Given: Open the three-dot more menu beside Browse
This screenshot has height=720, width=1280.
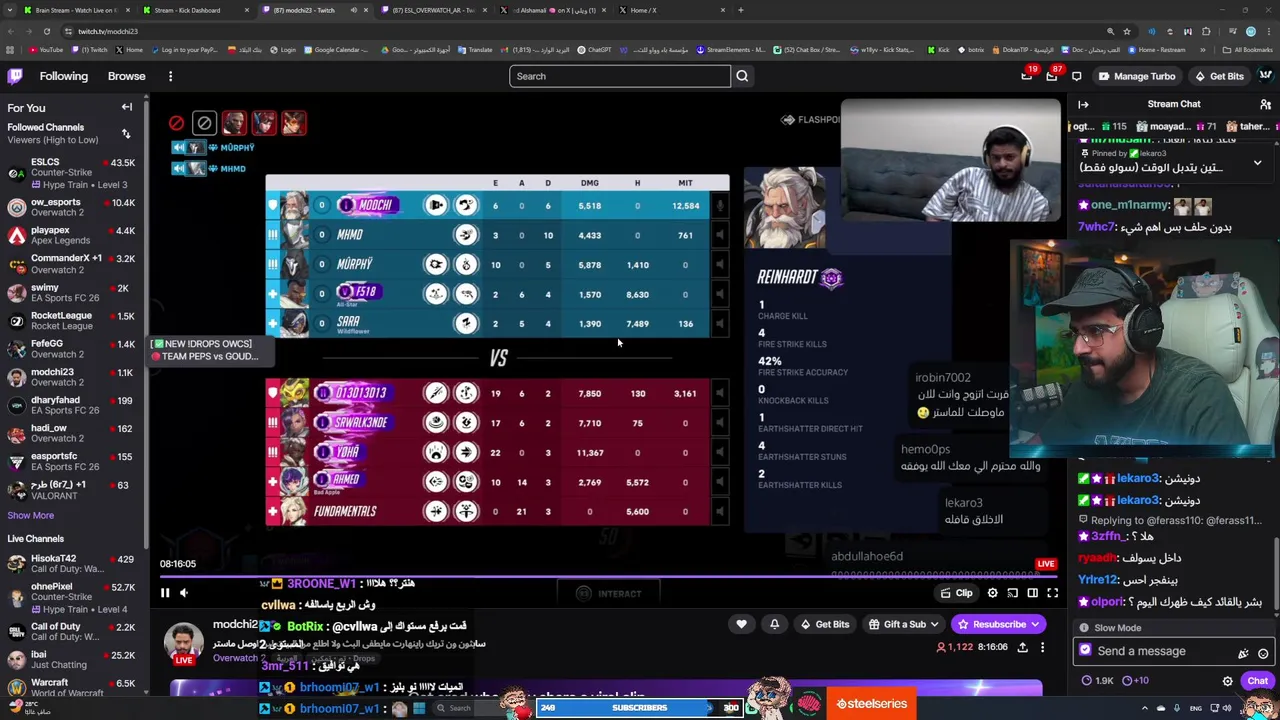Looking at the screenshot, I should [x=170, y=76].
